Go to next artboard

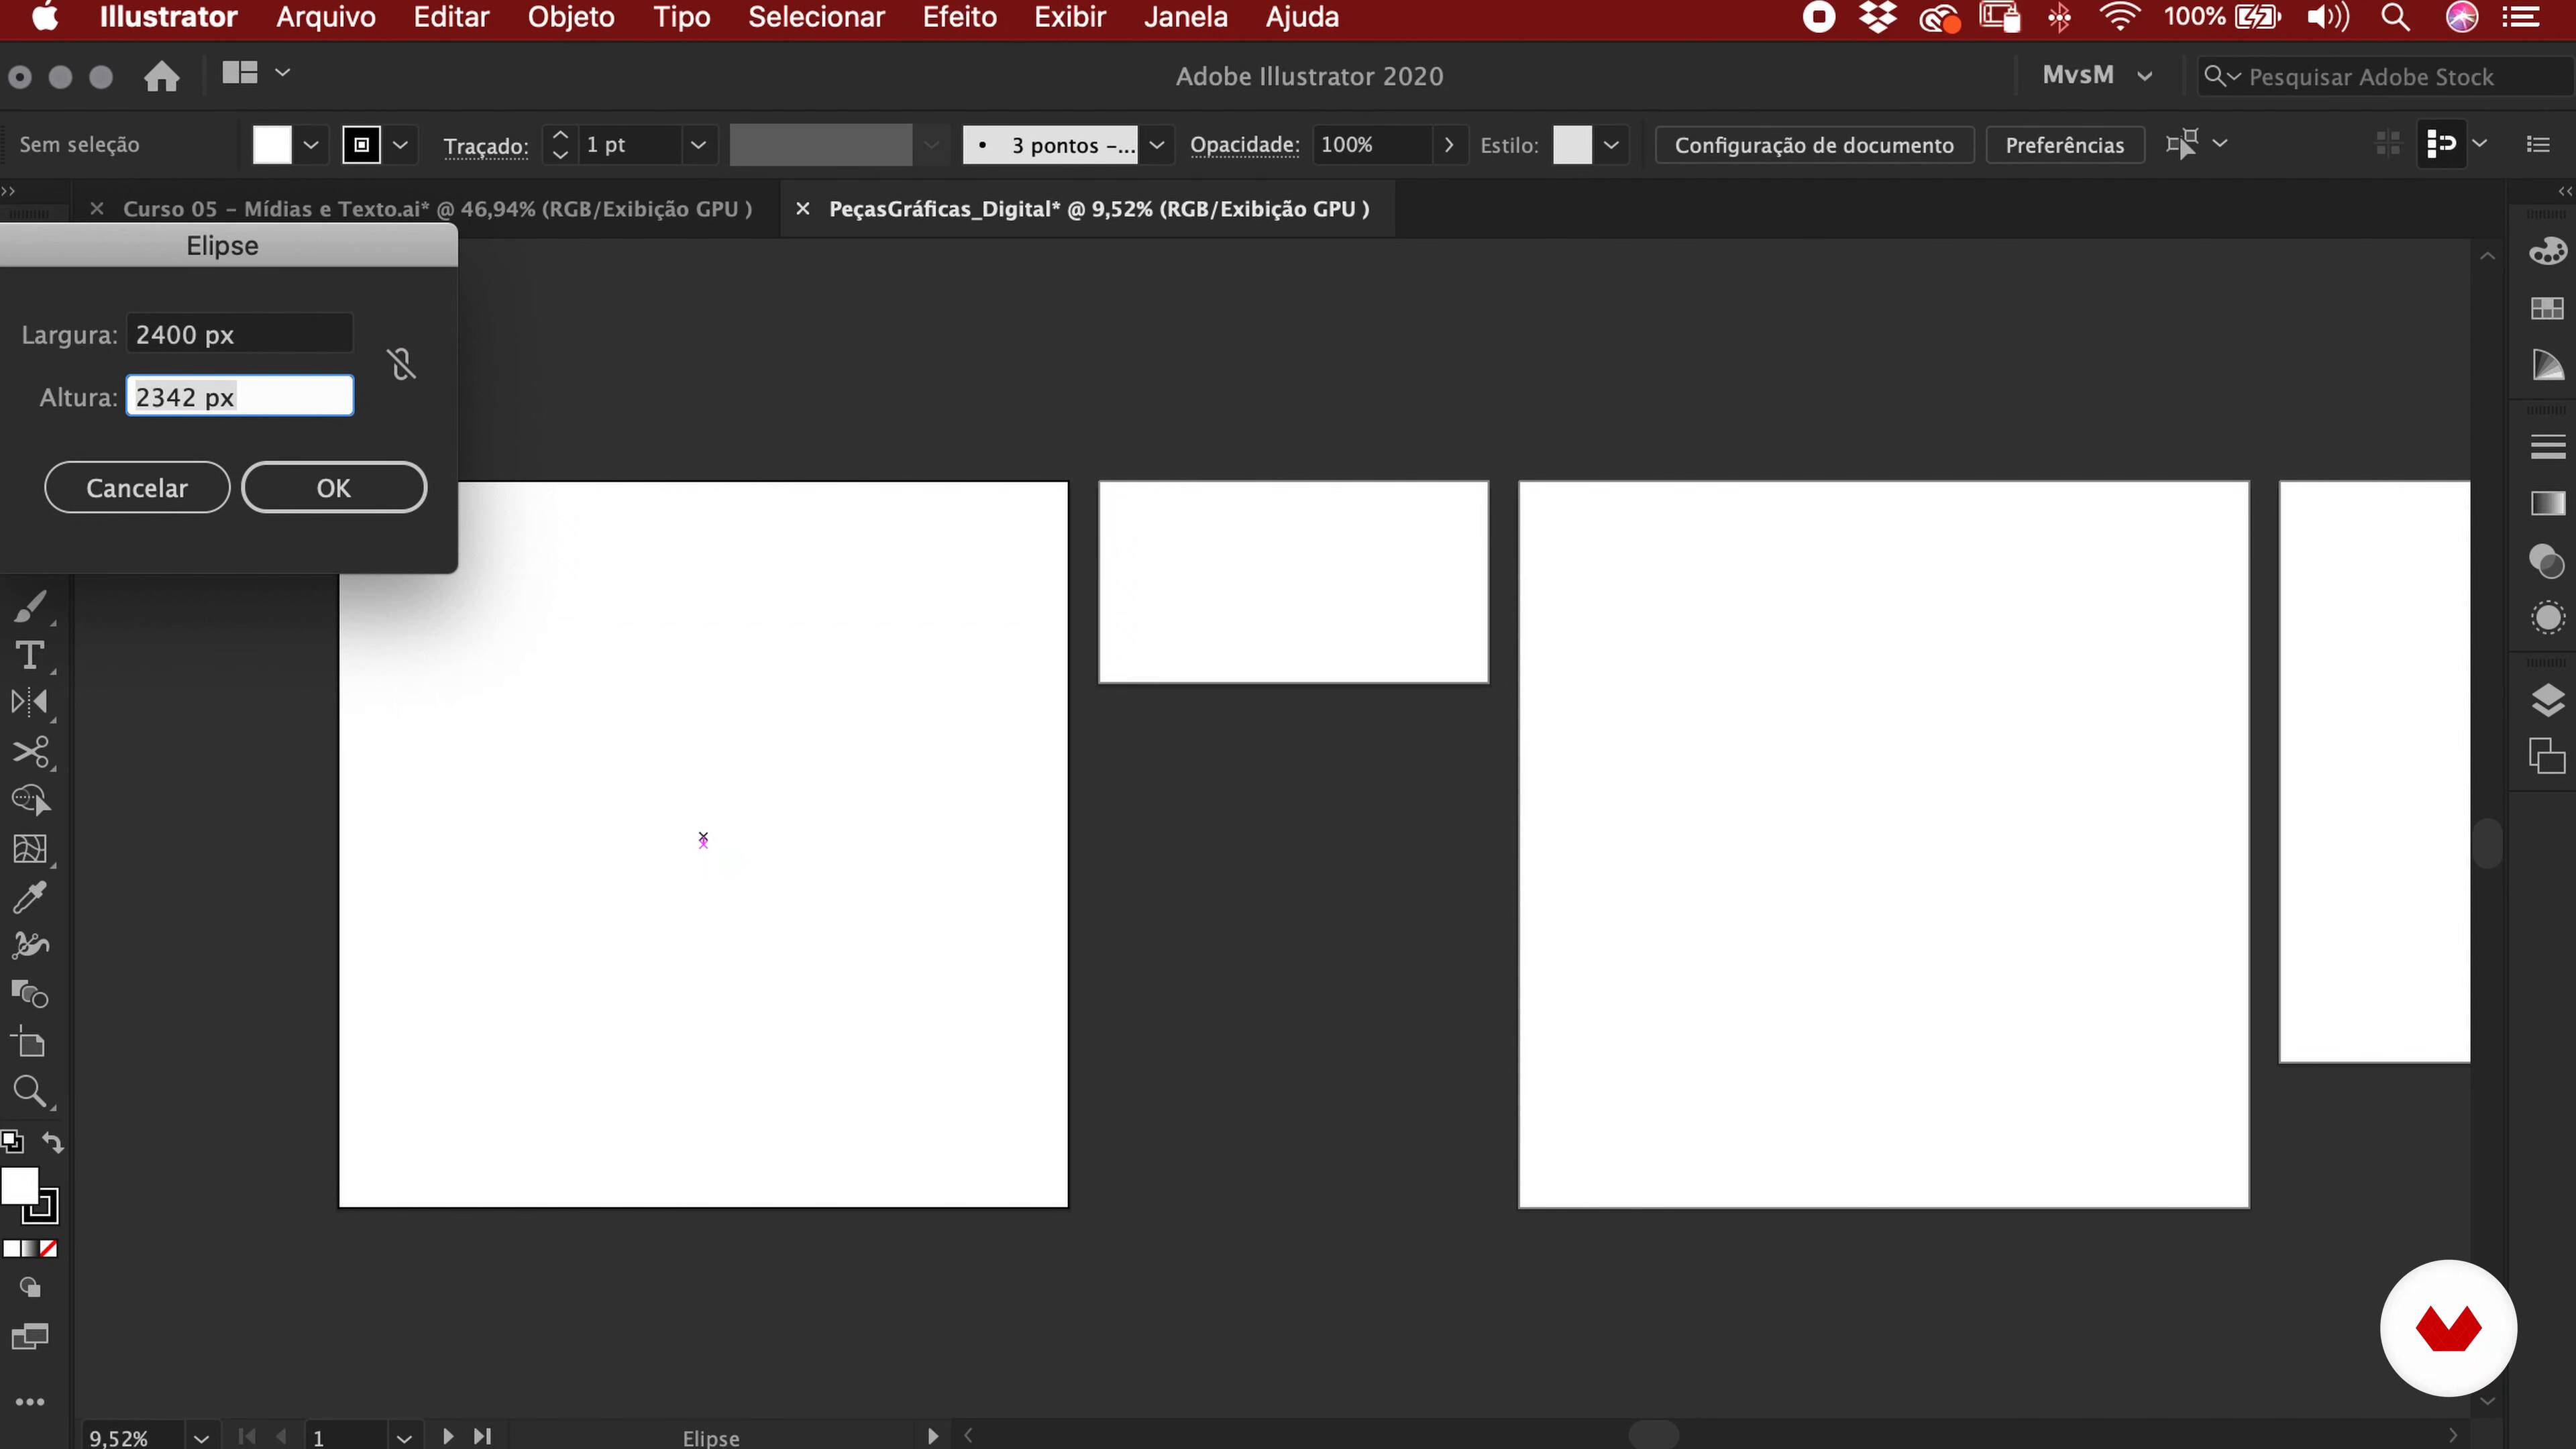[448, 1436]
